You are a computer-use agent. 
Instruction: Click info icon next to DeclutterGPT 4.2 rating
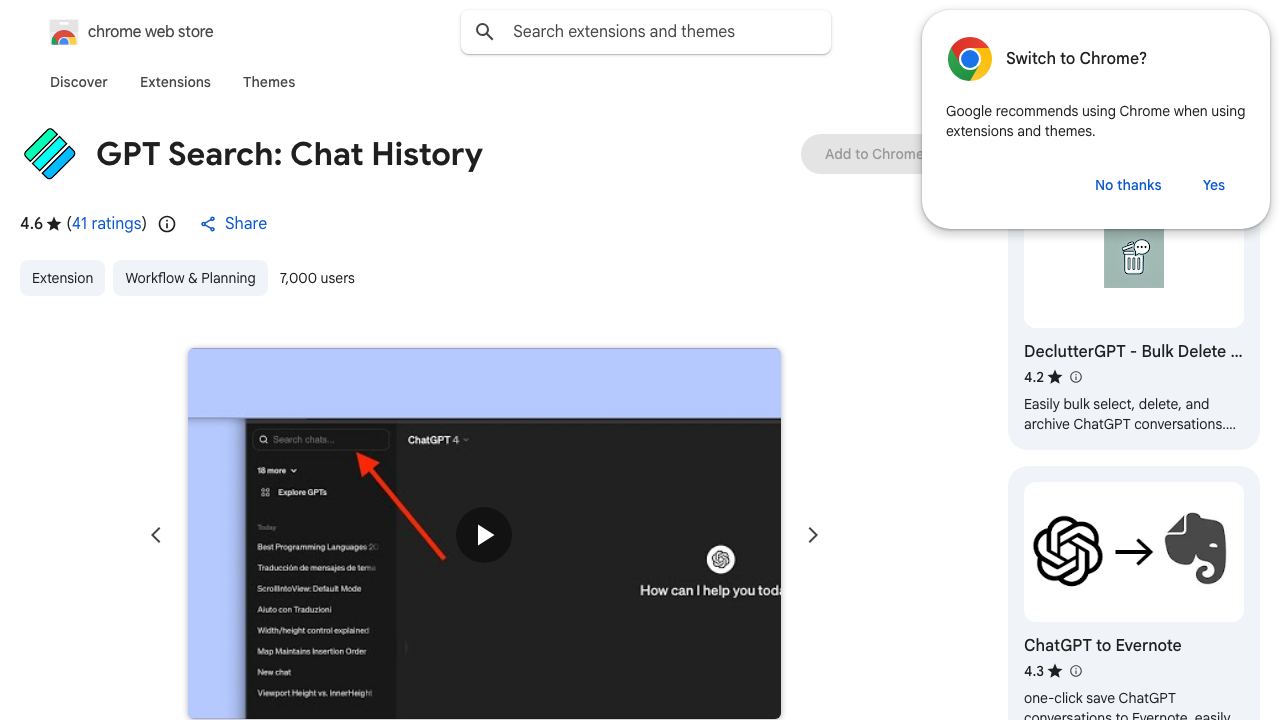(x=1076, y=377)
